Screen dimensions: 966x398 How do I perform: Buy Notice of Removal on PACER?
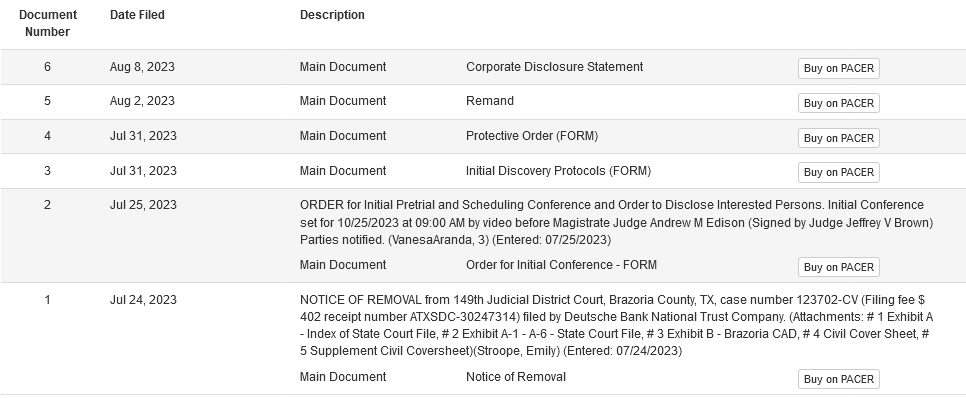point(838,379)
